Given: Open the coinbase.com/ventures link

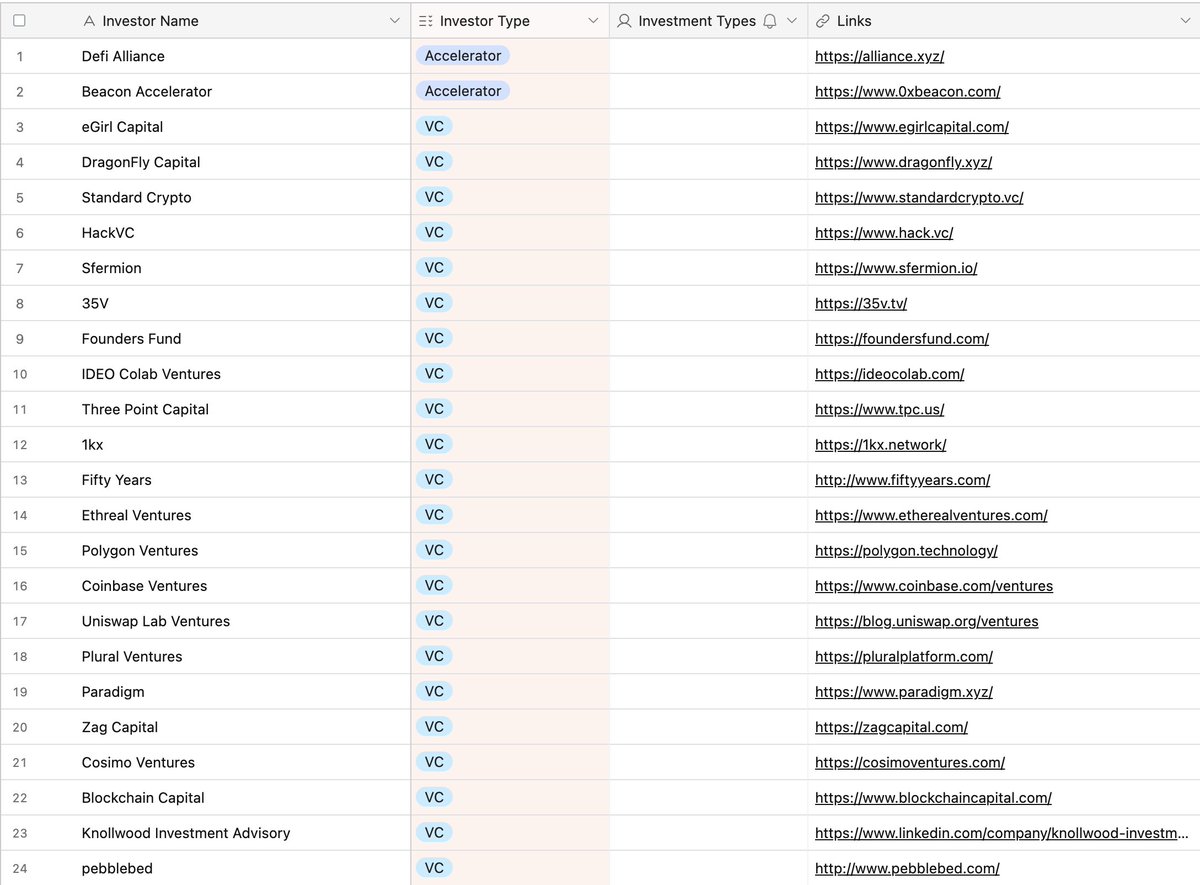Looking at the screenshot, I should click(x=934, y=586).
